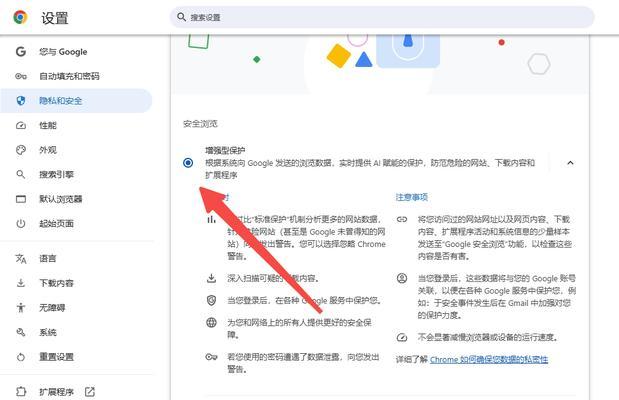This screenshot has height=400, width=619.
Task: Click 不会显著减慢浏览器或设备的运行速度 text
Action: pyautogui.click(x=488, y=337)
